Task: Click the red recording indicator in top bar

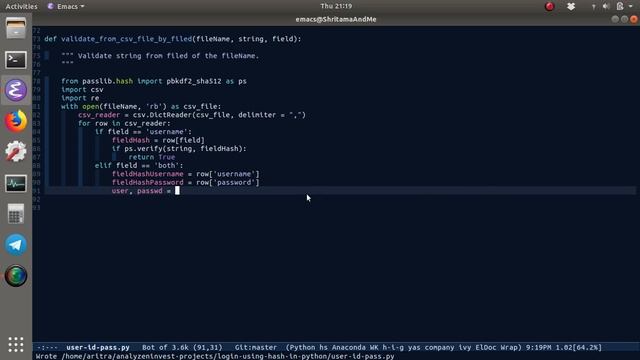Action: click(550, 6)
